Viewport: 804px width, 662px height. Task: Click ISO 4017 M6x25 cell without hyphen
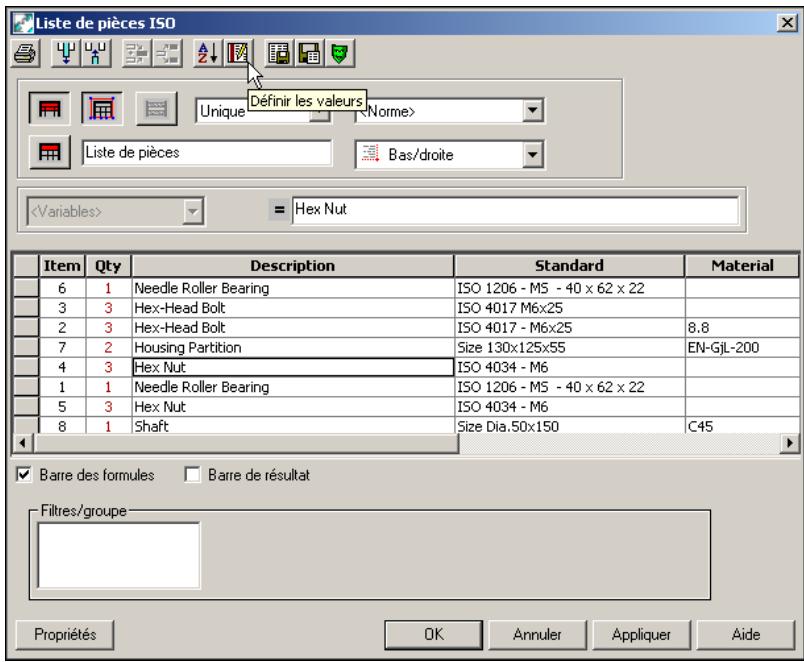(x=569, y=308)
